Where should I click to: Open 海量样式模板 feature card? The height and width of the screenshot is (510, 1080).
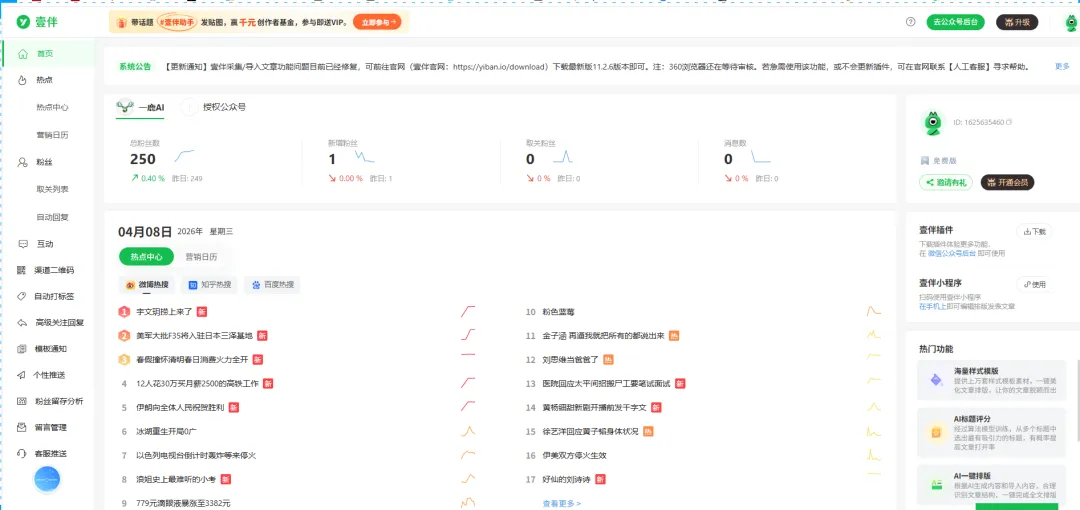(x=993, y=380)
